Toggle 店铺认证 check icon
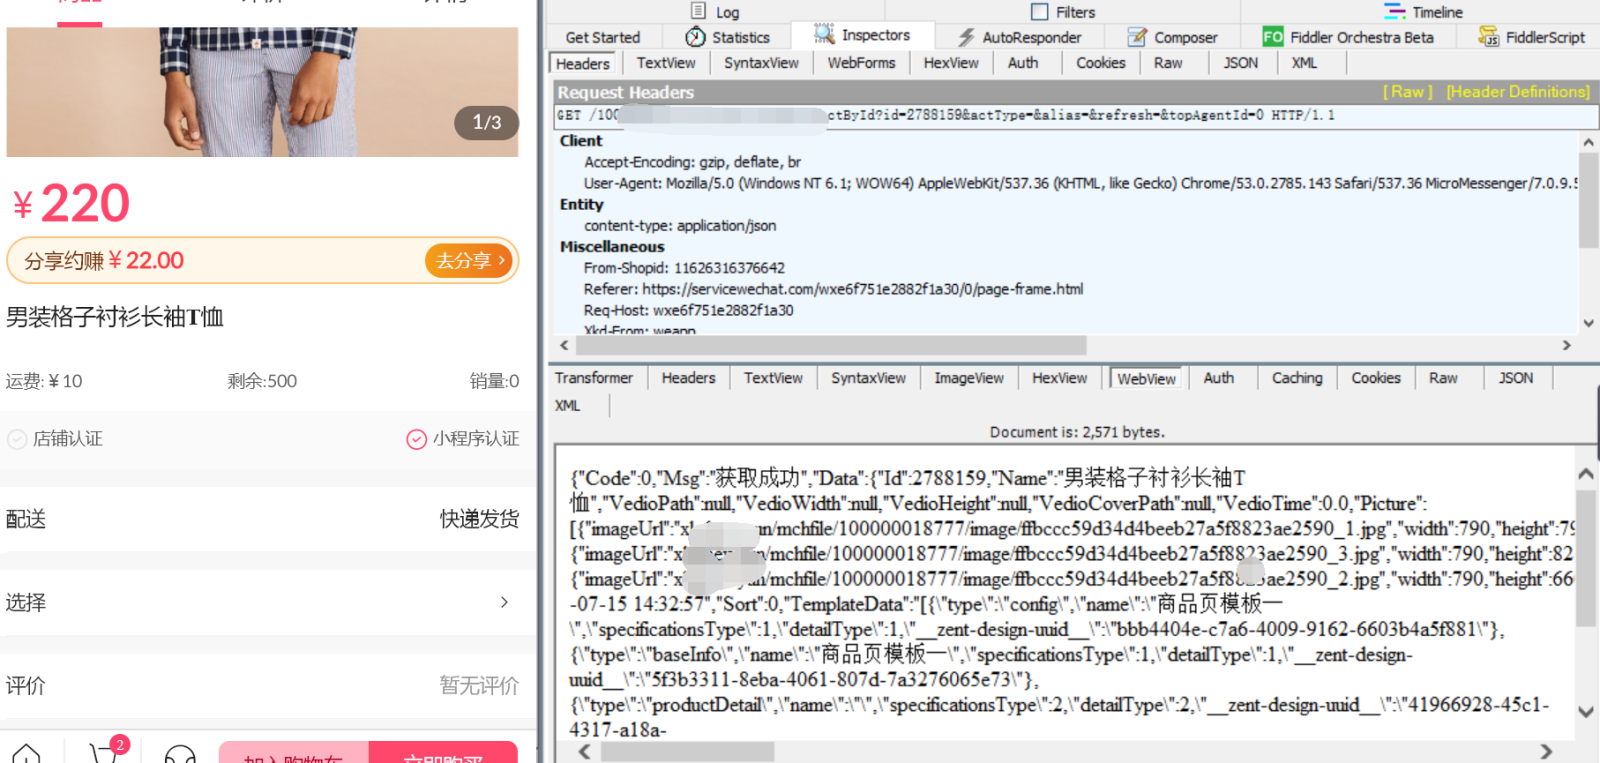The width and height of the screenshot is (1600, 763). tap(17, 439)
